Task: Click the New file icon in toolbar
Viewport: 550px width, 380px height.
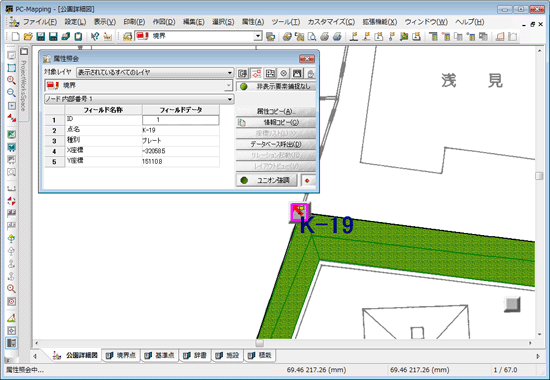Action: (15, 36)
